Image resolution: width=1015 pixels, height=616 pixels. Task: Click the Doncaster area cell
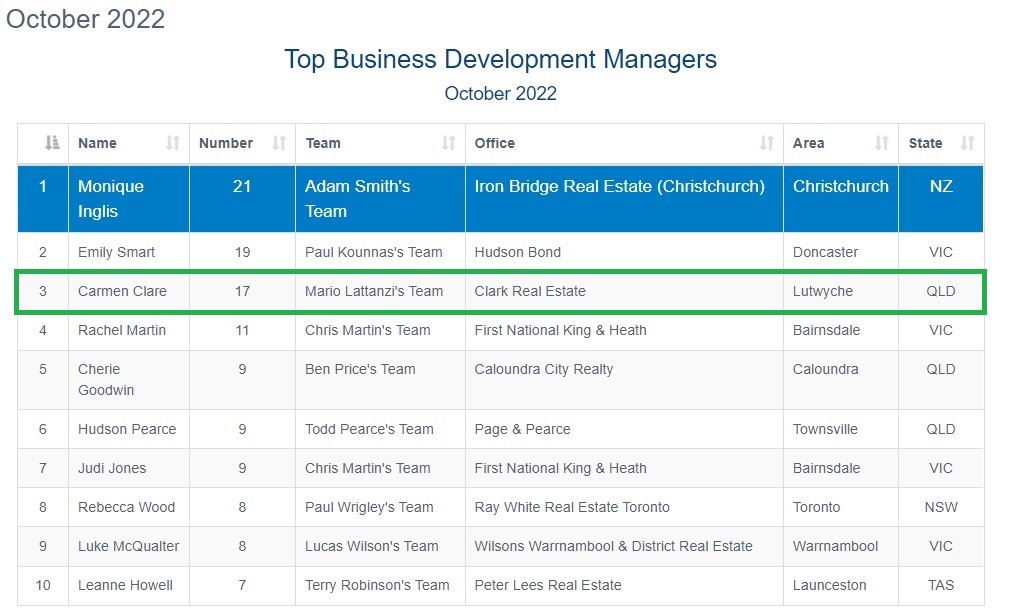tap(841, 252)
